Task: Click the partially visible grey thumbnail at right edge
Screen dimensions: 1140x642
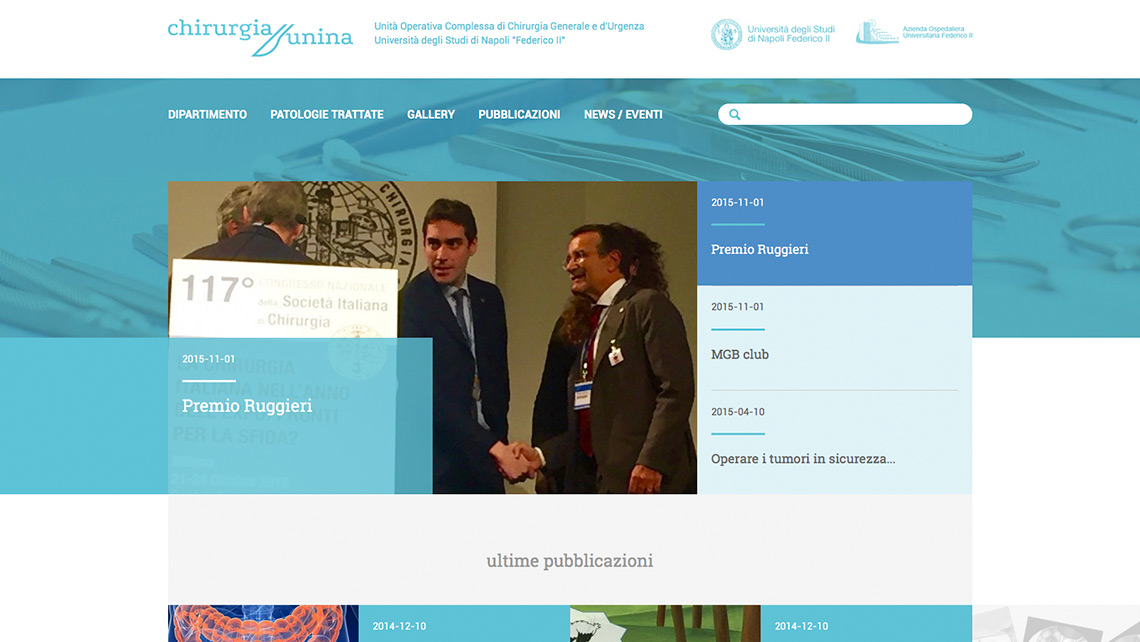Action: pyautogui.click(x=1055, y=623)
